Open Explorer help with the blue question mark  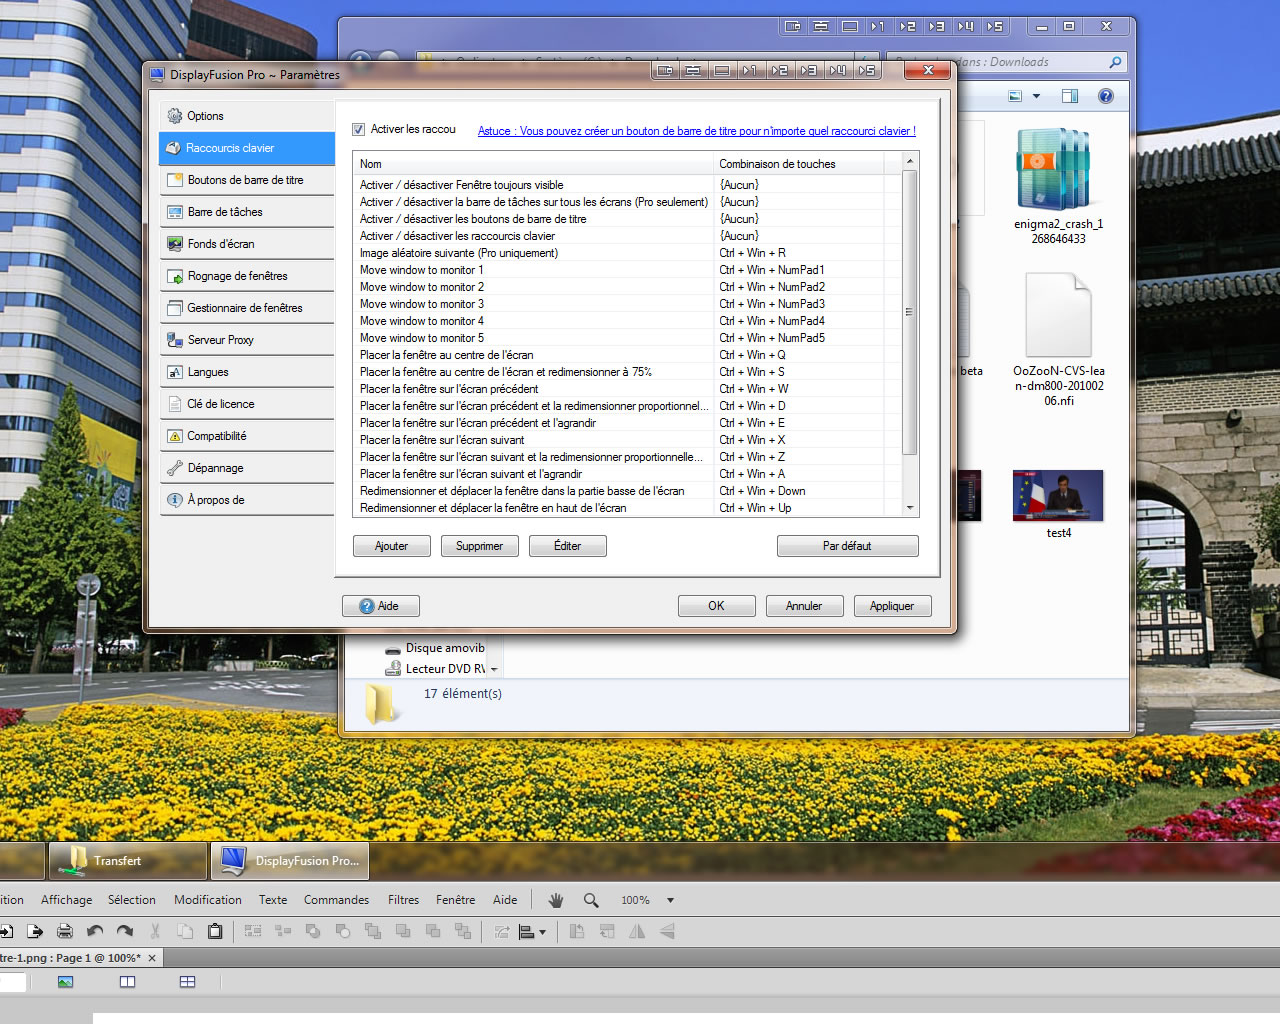1105,96
